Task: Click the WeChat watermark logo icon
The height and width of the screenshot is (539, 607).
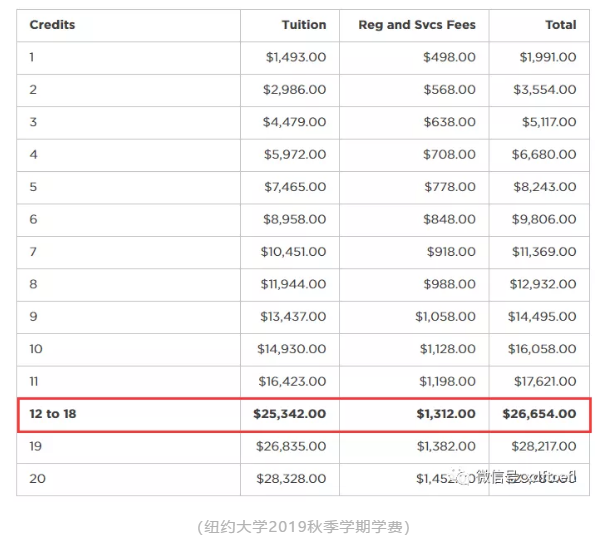Action: [462, 478]
